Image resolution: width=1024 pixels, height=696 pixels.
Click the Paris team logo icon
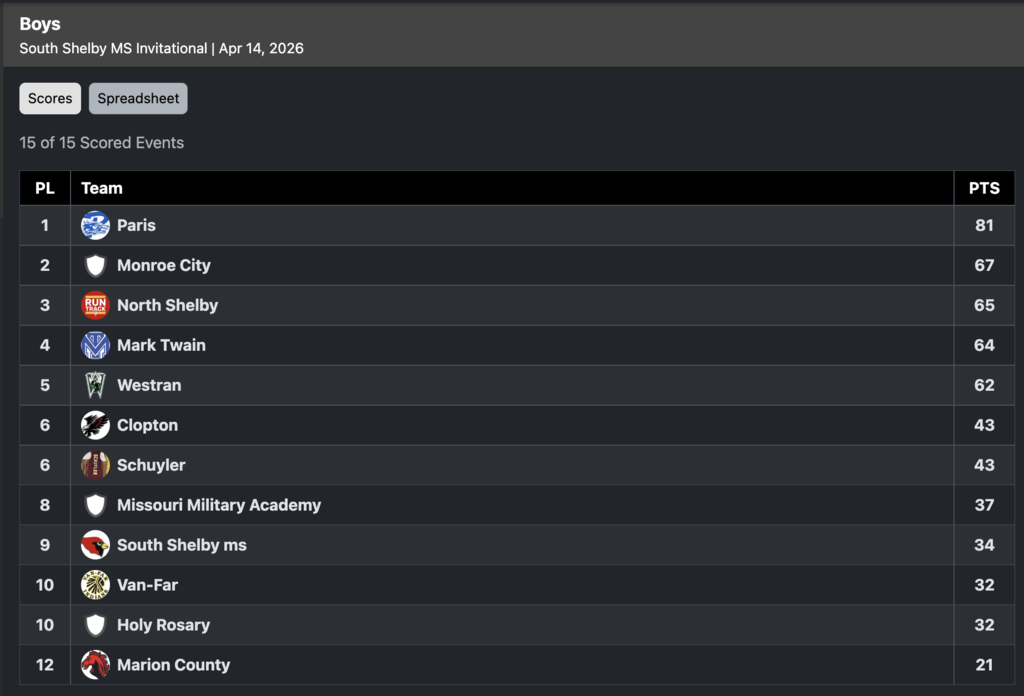point(95,225)
